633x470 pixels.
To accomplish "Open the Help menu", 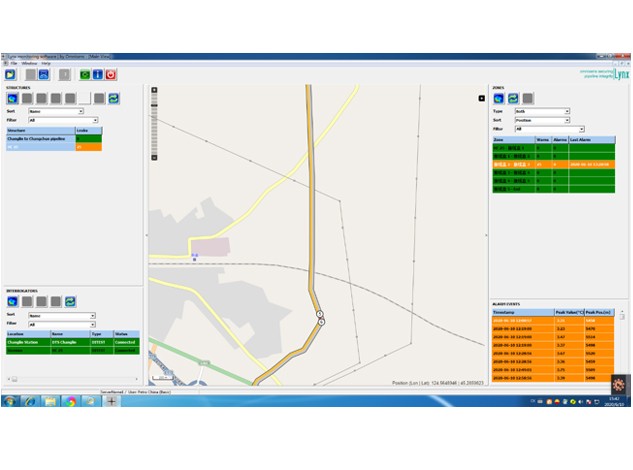I will [46, 63].
